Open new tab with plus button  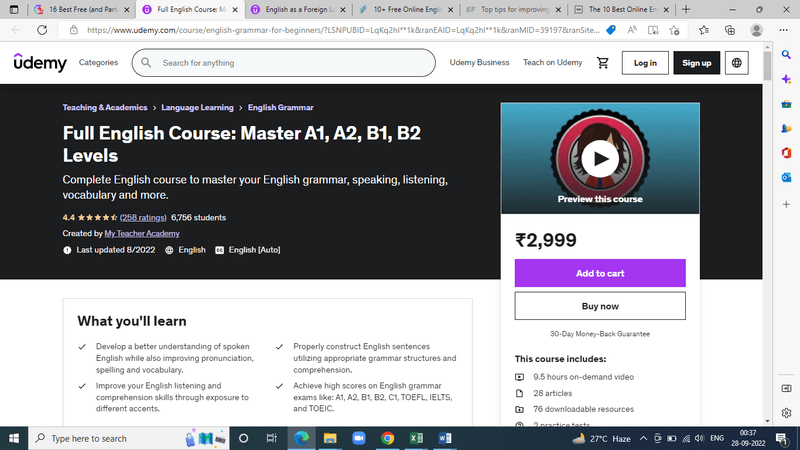point(686,9)
